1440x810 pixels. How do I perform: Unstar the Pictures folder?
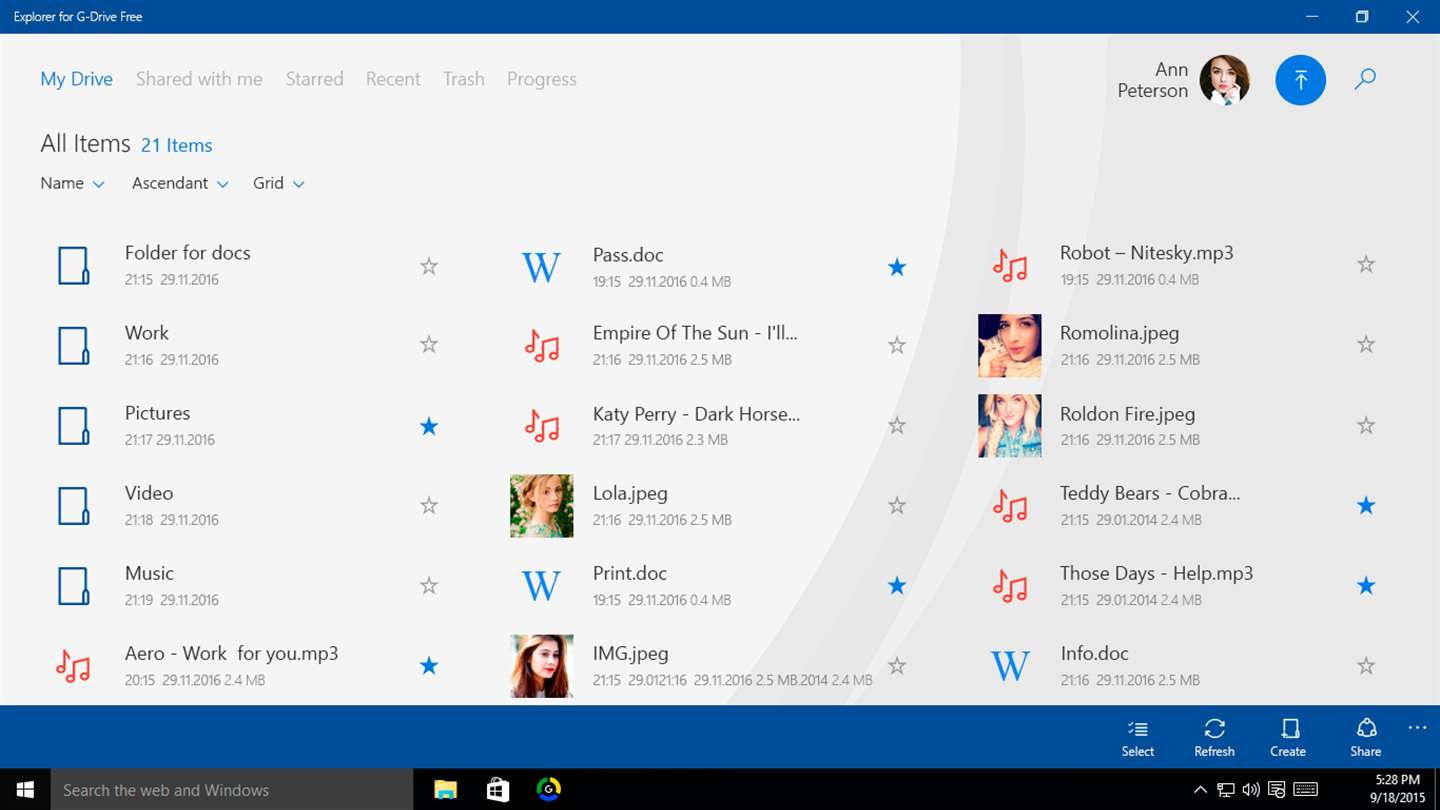click(429, 426)
